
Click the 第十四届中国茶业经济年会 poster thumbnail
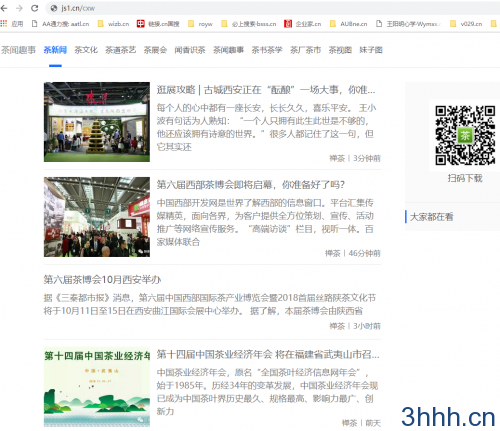click(97, 387)
